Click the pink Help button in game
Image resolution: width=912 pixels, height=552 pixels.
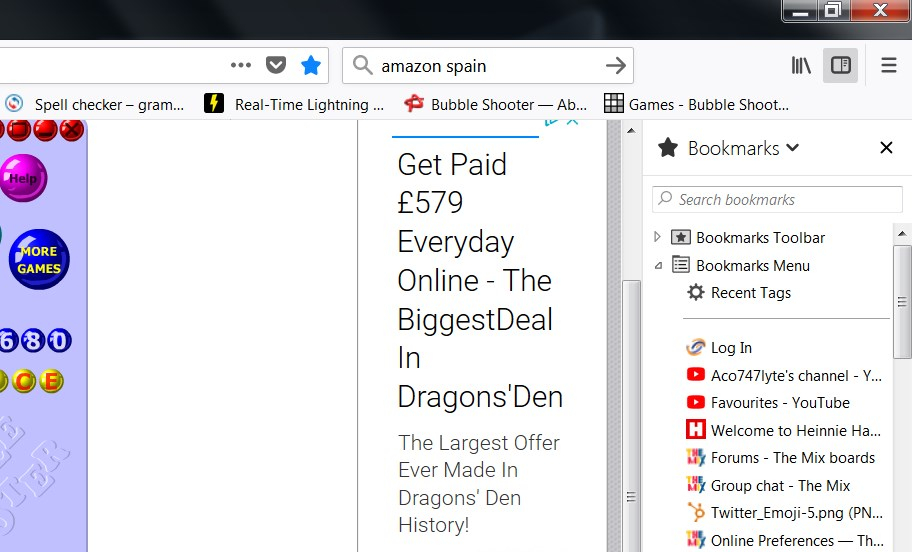[x=23, y=178]
